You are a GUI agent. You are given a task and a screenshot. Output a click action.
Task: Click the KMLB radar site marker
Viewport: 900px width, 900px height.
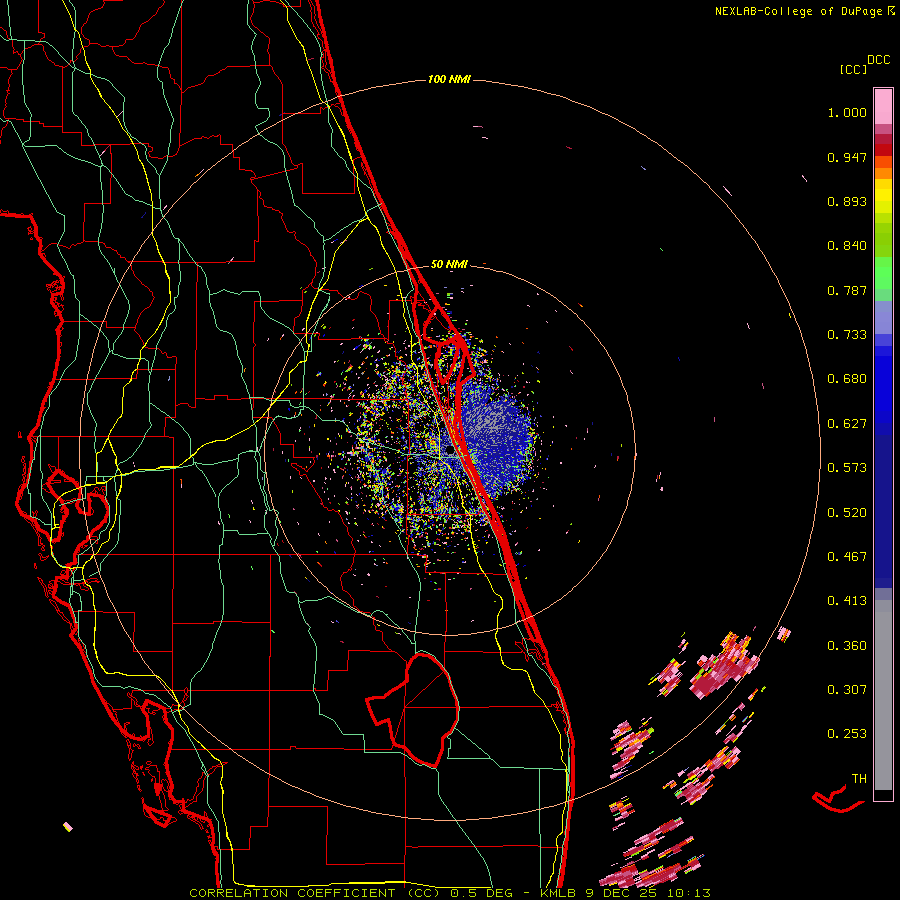(451, 450)
